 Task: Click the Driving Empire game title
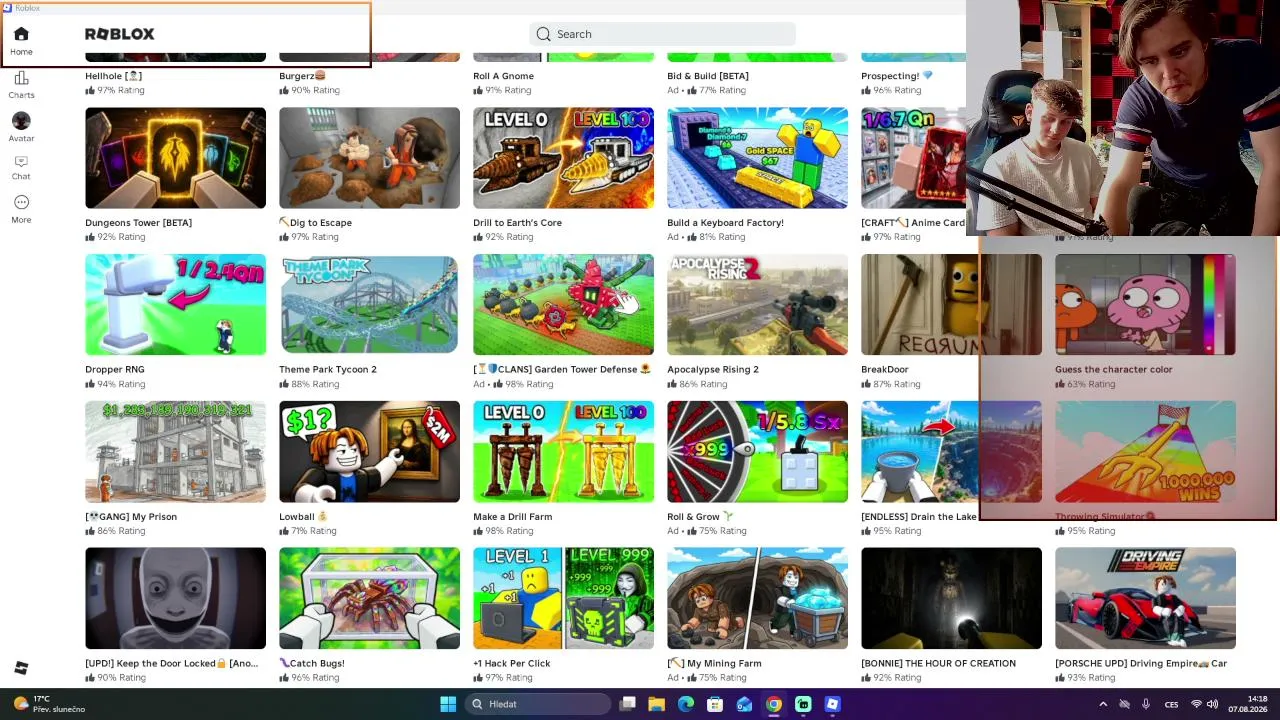[1141, 663]
